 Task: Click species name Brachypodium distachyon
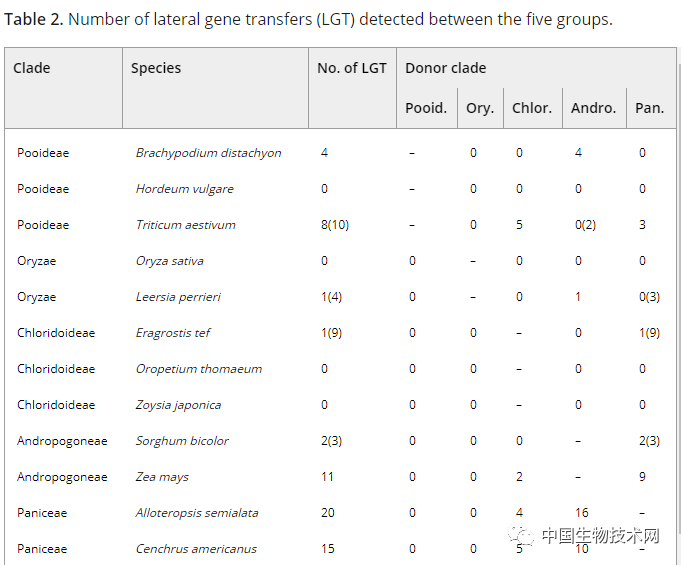point(208,153)
